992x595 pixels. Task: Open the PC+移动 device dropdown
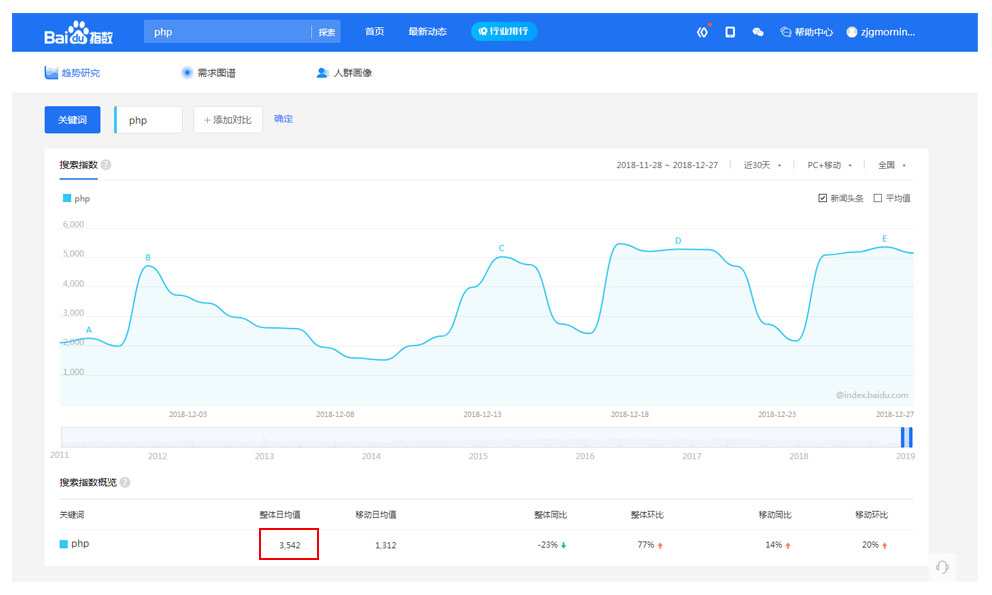click(829, 165)
